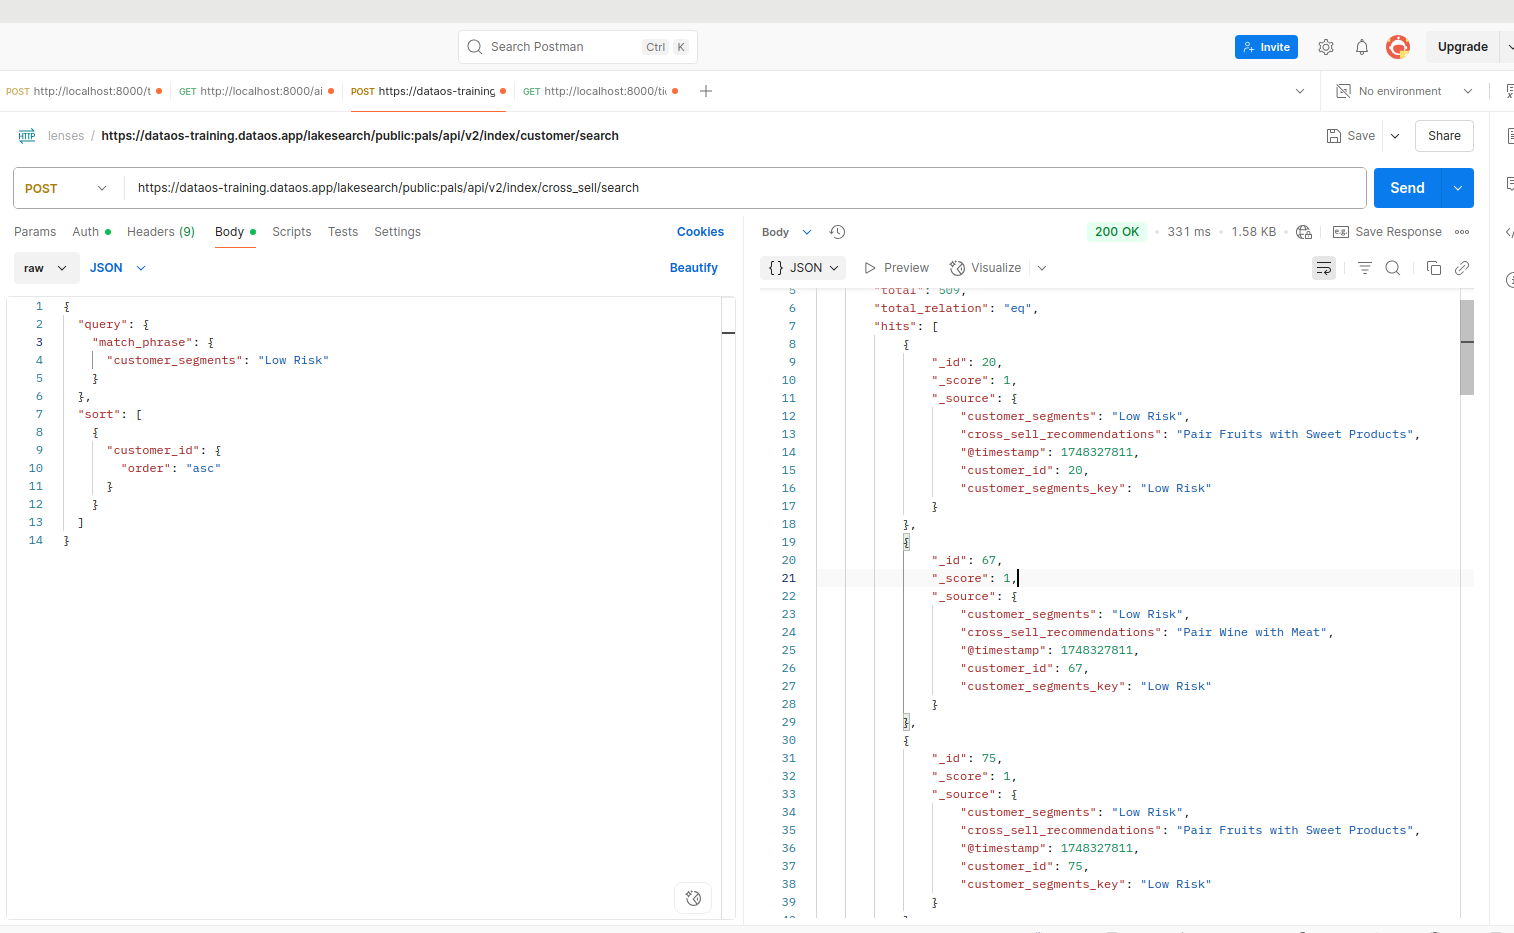Click the blue Send button

[x=1407, y=188]
